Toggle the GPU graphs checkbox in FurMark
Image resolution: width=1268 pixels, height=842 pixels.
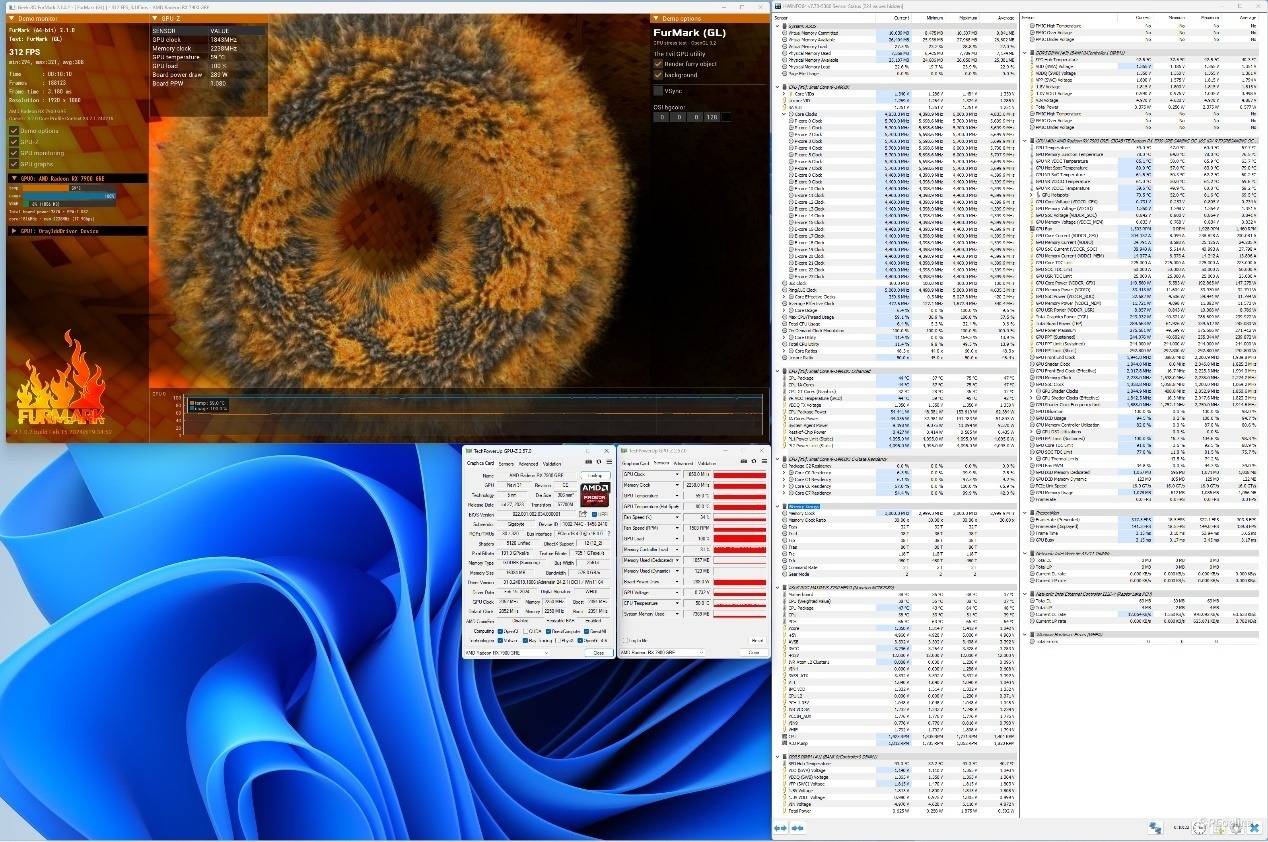click(x=14, y=164)
